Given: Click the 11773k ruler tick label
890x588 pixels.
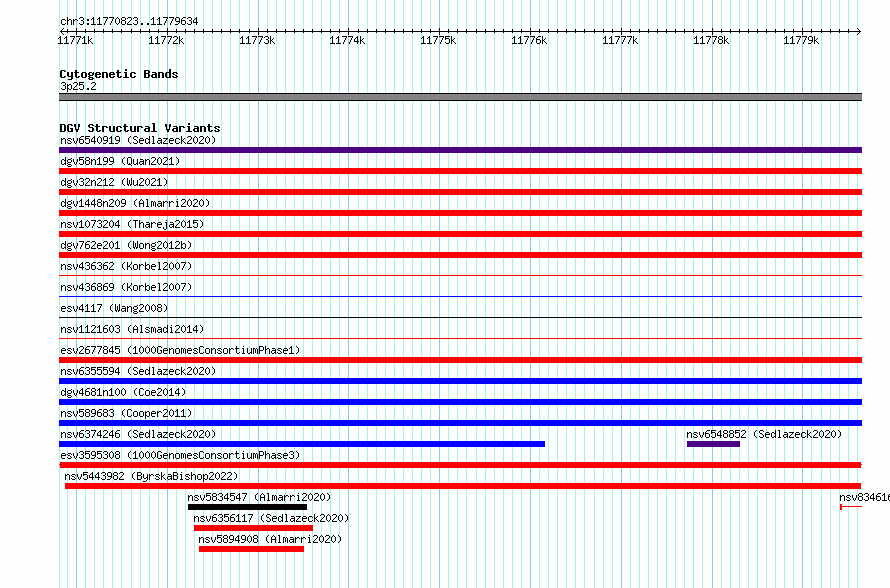Looking at the screenshot, I should [257, 40].
